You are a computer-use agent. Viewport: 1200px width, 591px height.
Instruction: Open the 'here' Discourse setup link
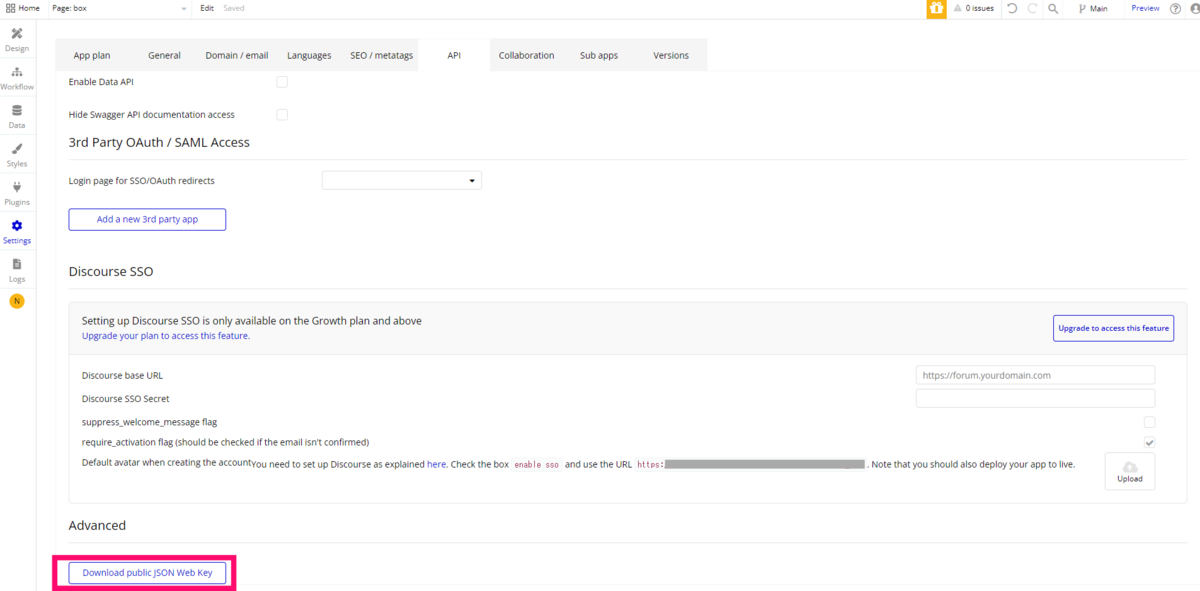coord(437,464)
